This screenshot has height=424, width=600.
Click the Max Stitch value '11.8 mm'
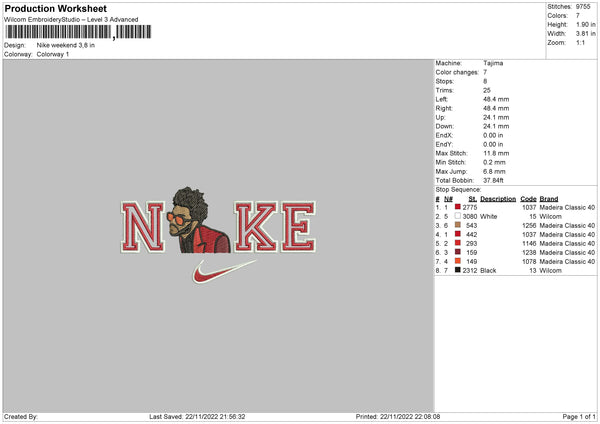[496, 153]
